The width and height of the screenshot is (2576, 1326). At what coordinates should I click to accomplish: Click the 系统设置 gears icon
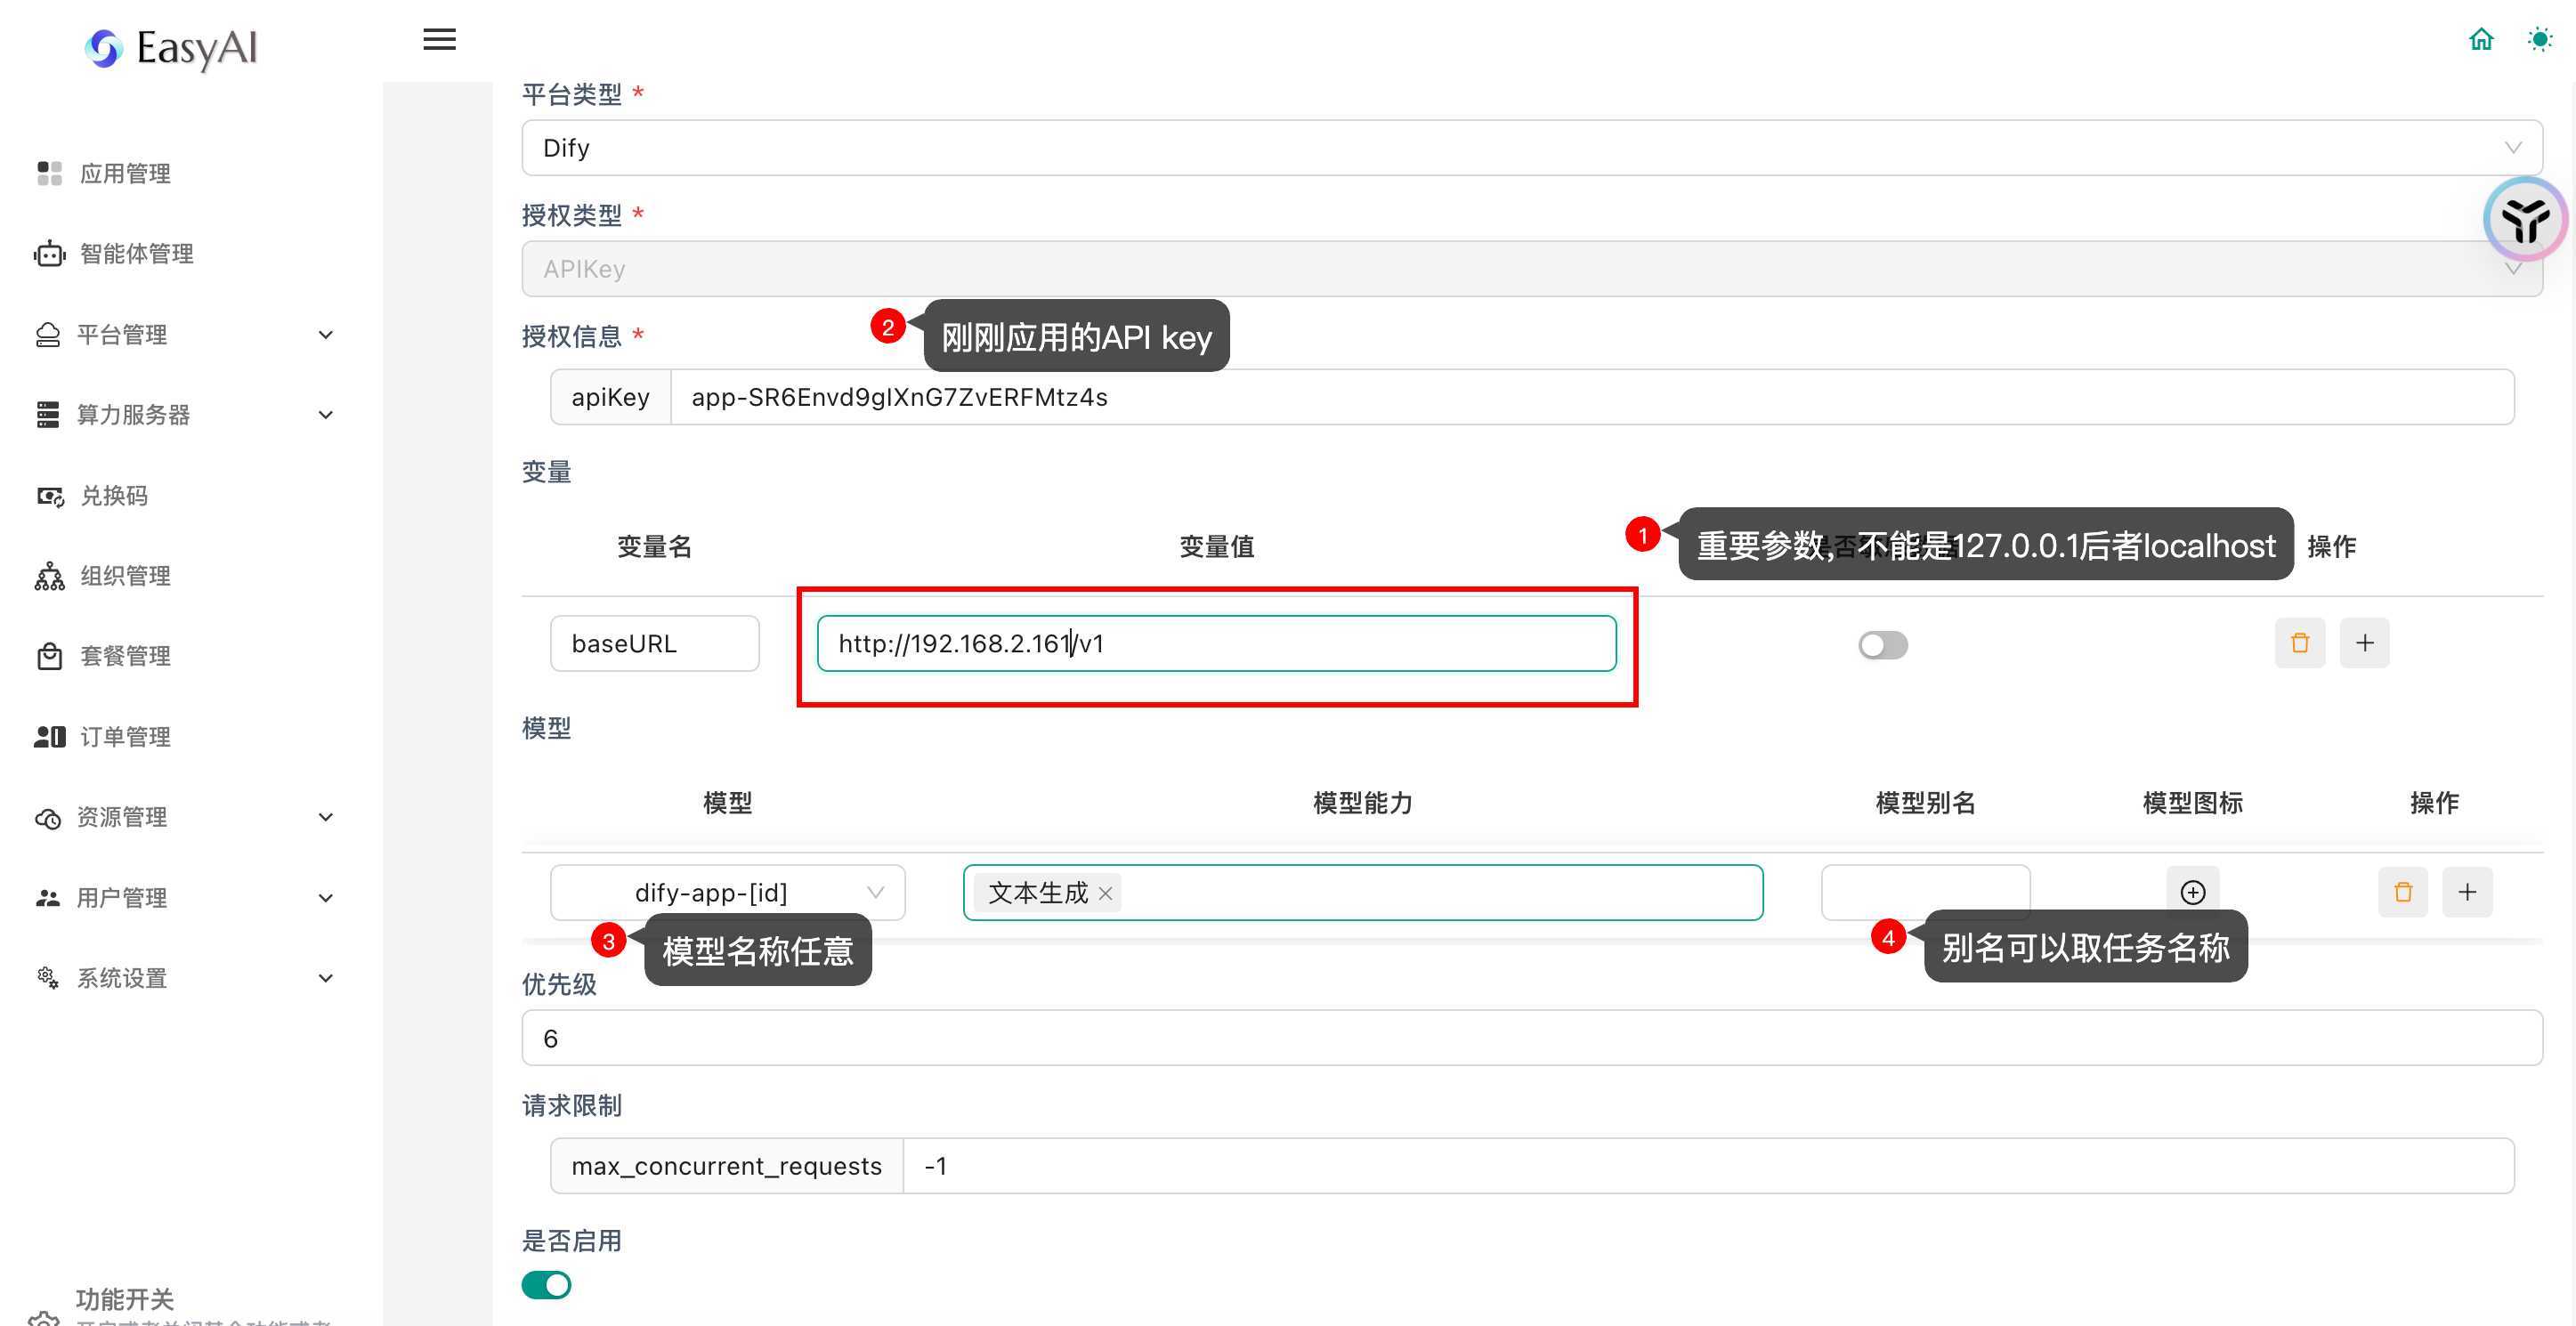coord(48,978)
